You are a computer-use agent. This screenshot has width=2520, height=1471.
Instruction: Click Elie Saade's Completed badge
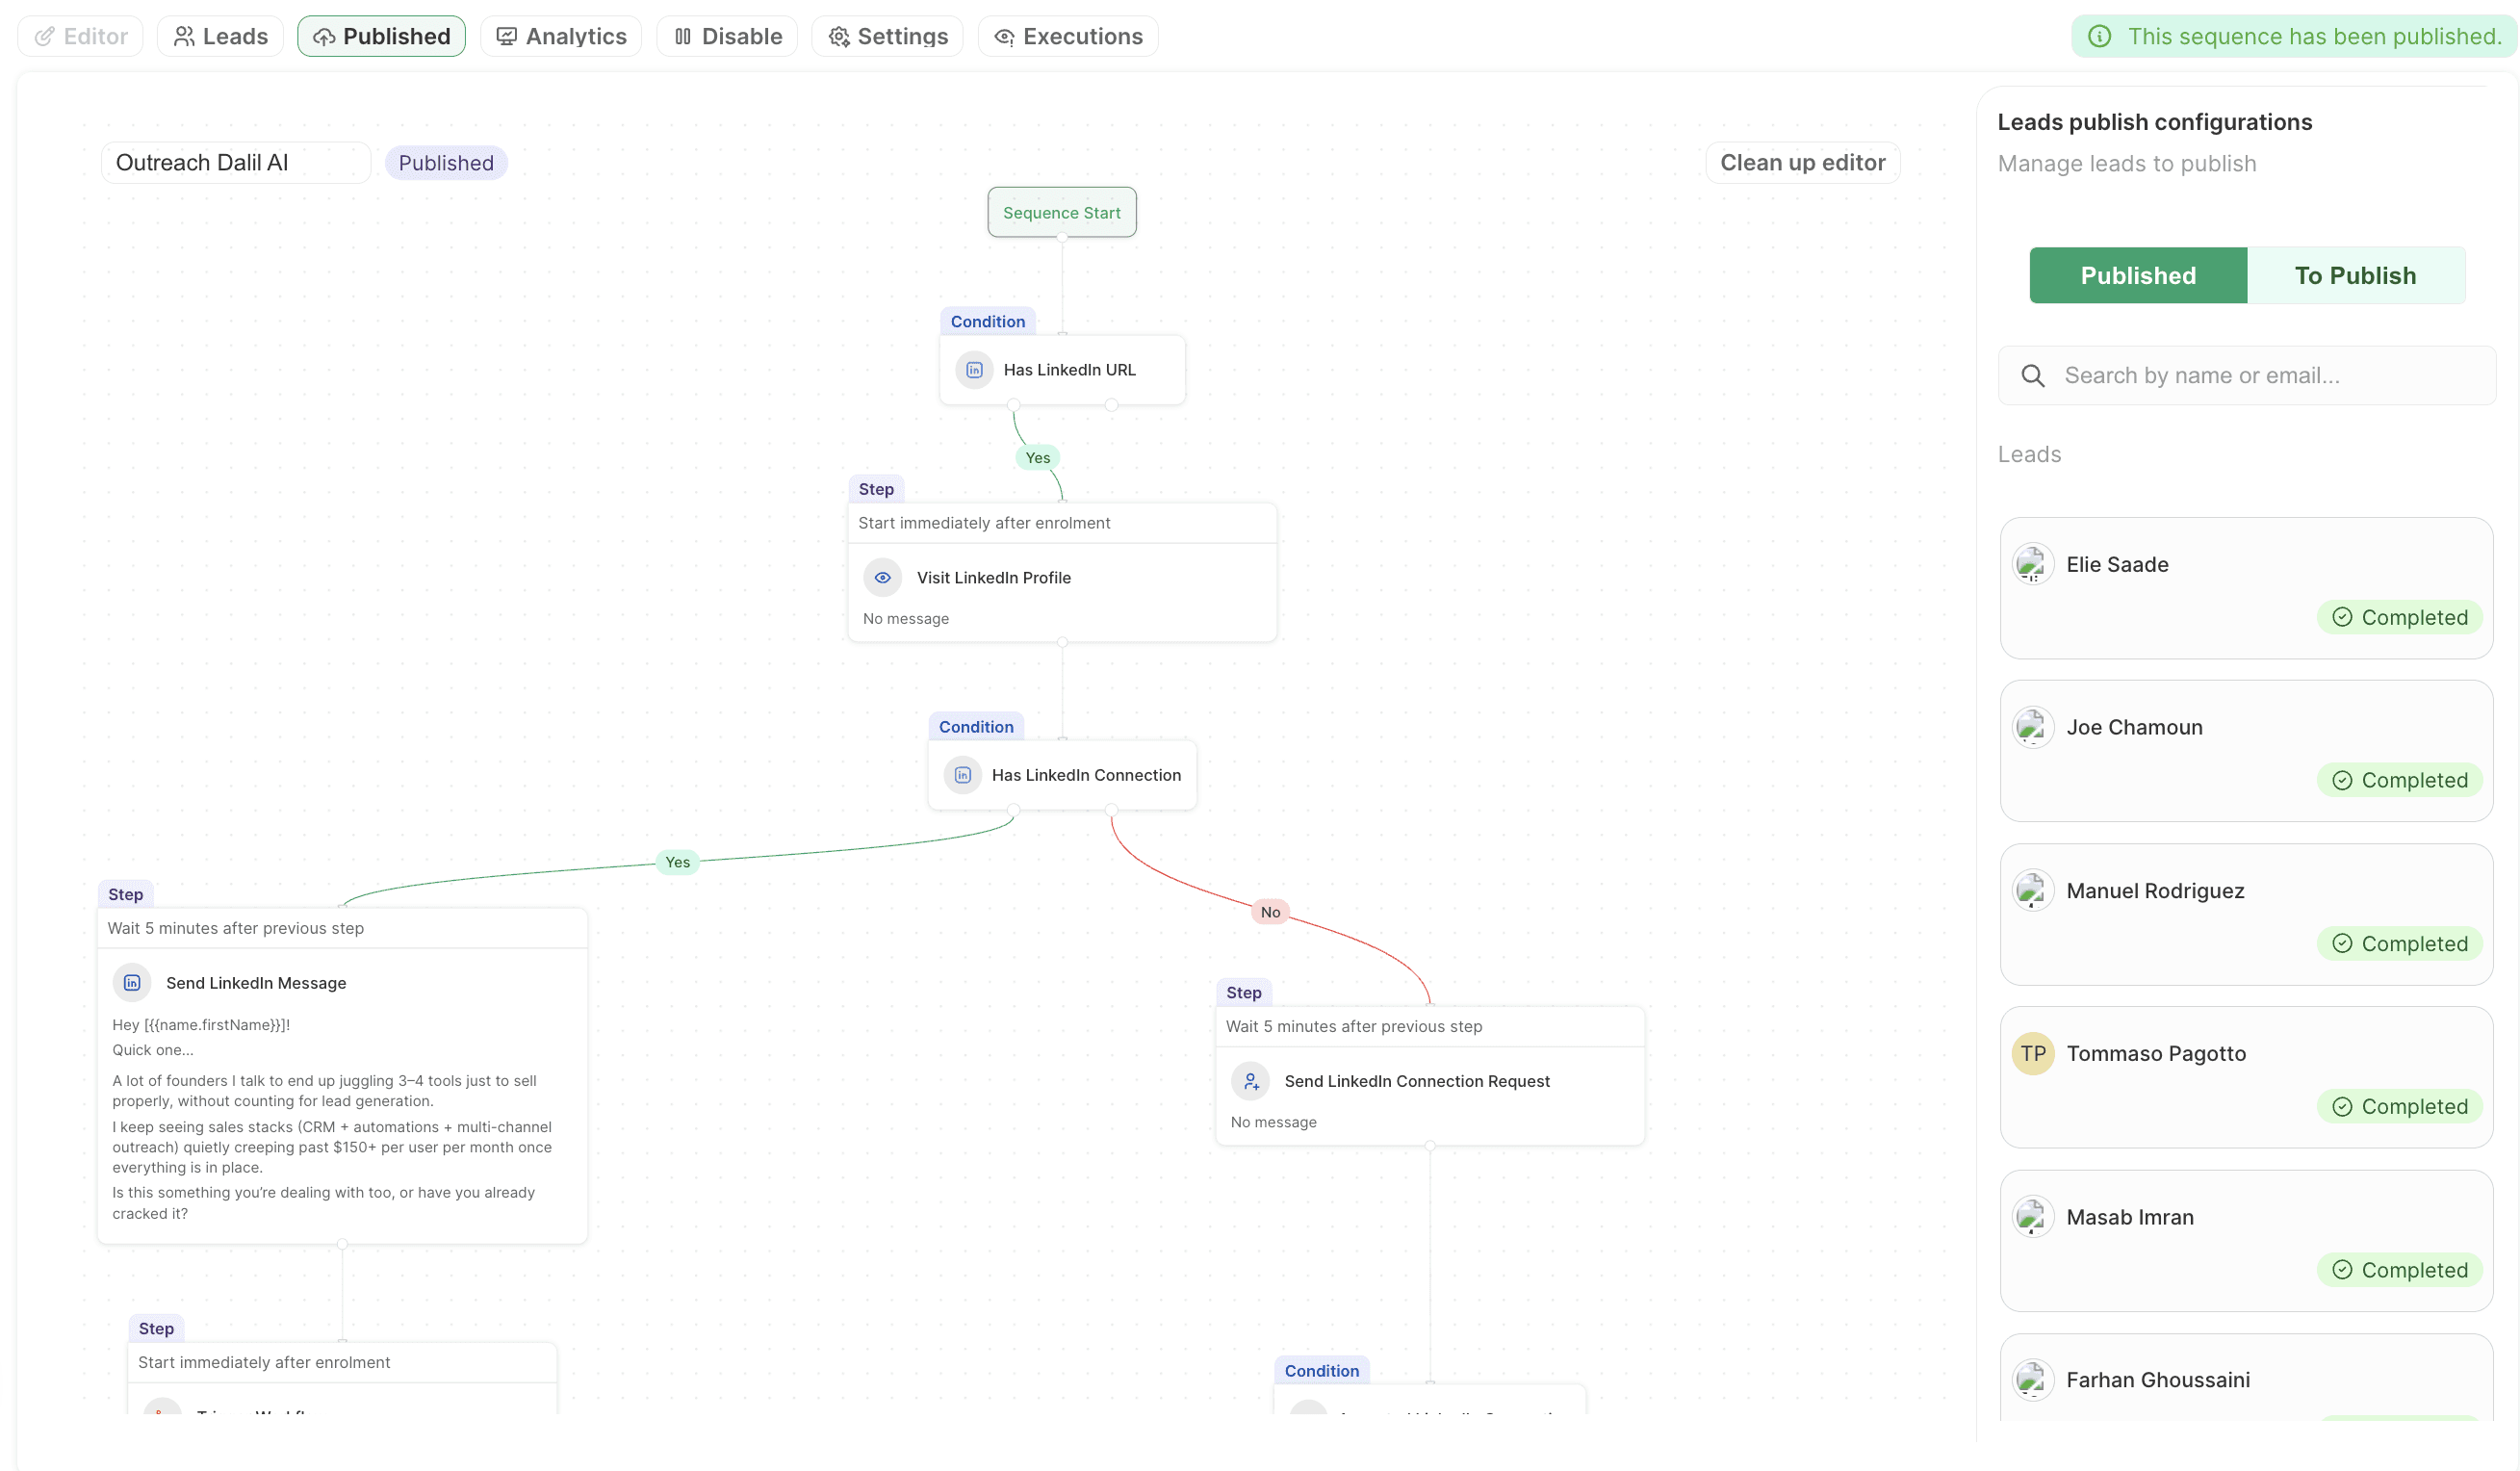(x=2399, y=617)
